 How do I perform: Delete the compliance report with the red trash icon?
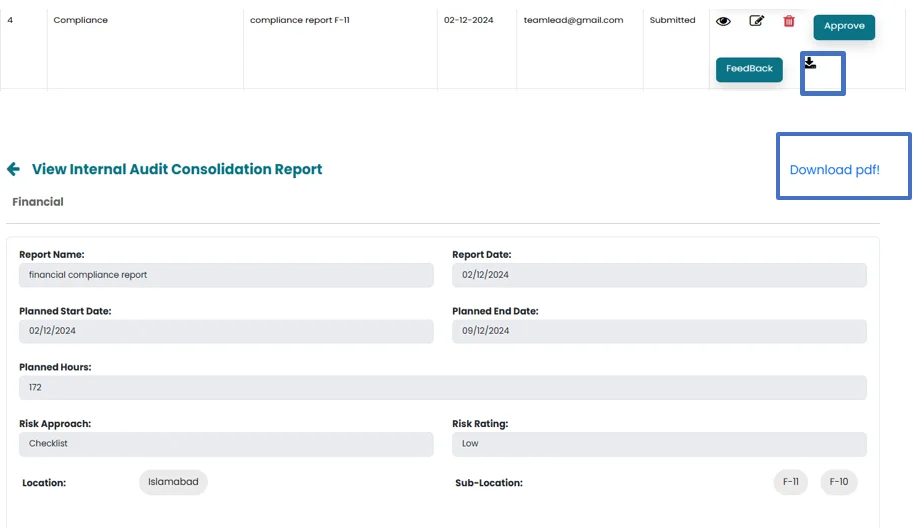tap(789, 21)
